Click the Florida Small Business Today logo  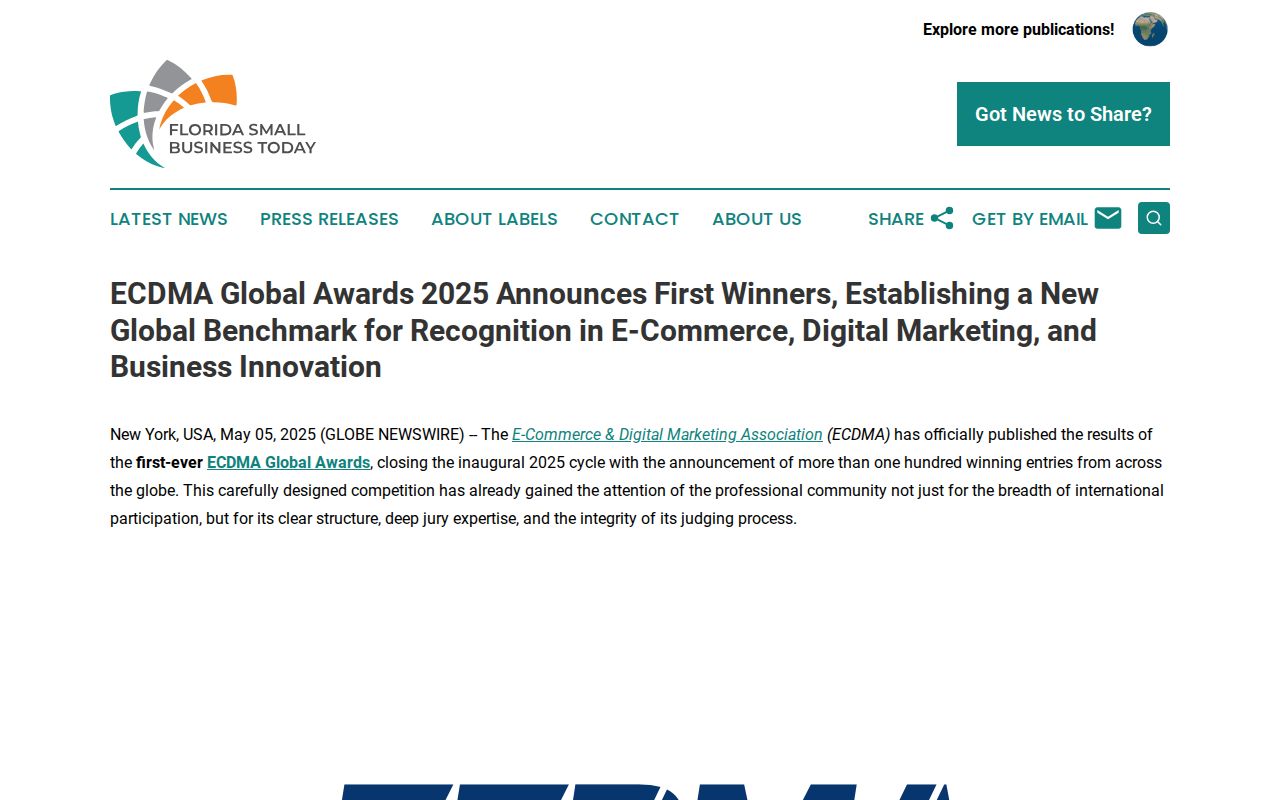pos(212,113)
